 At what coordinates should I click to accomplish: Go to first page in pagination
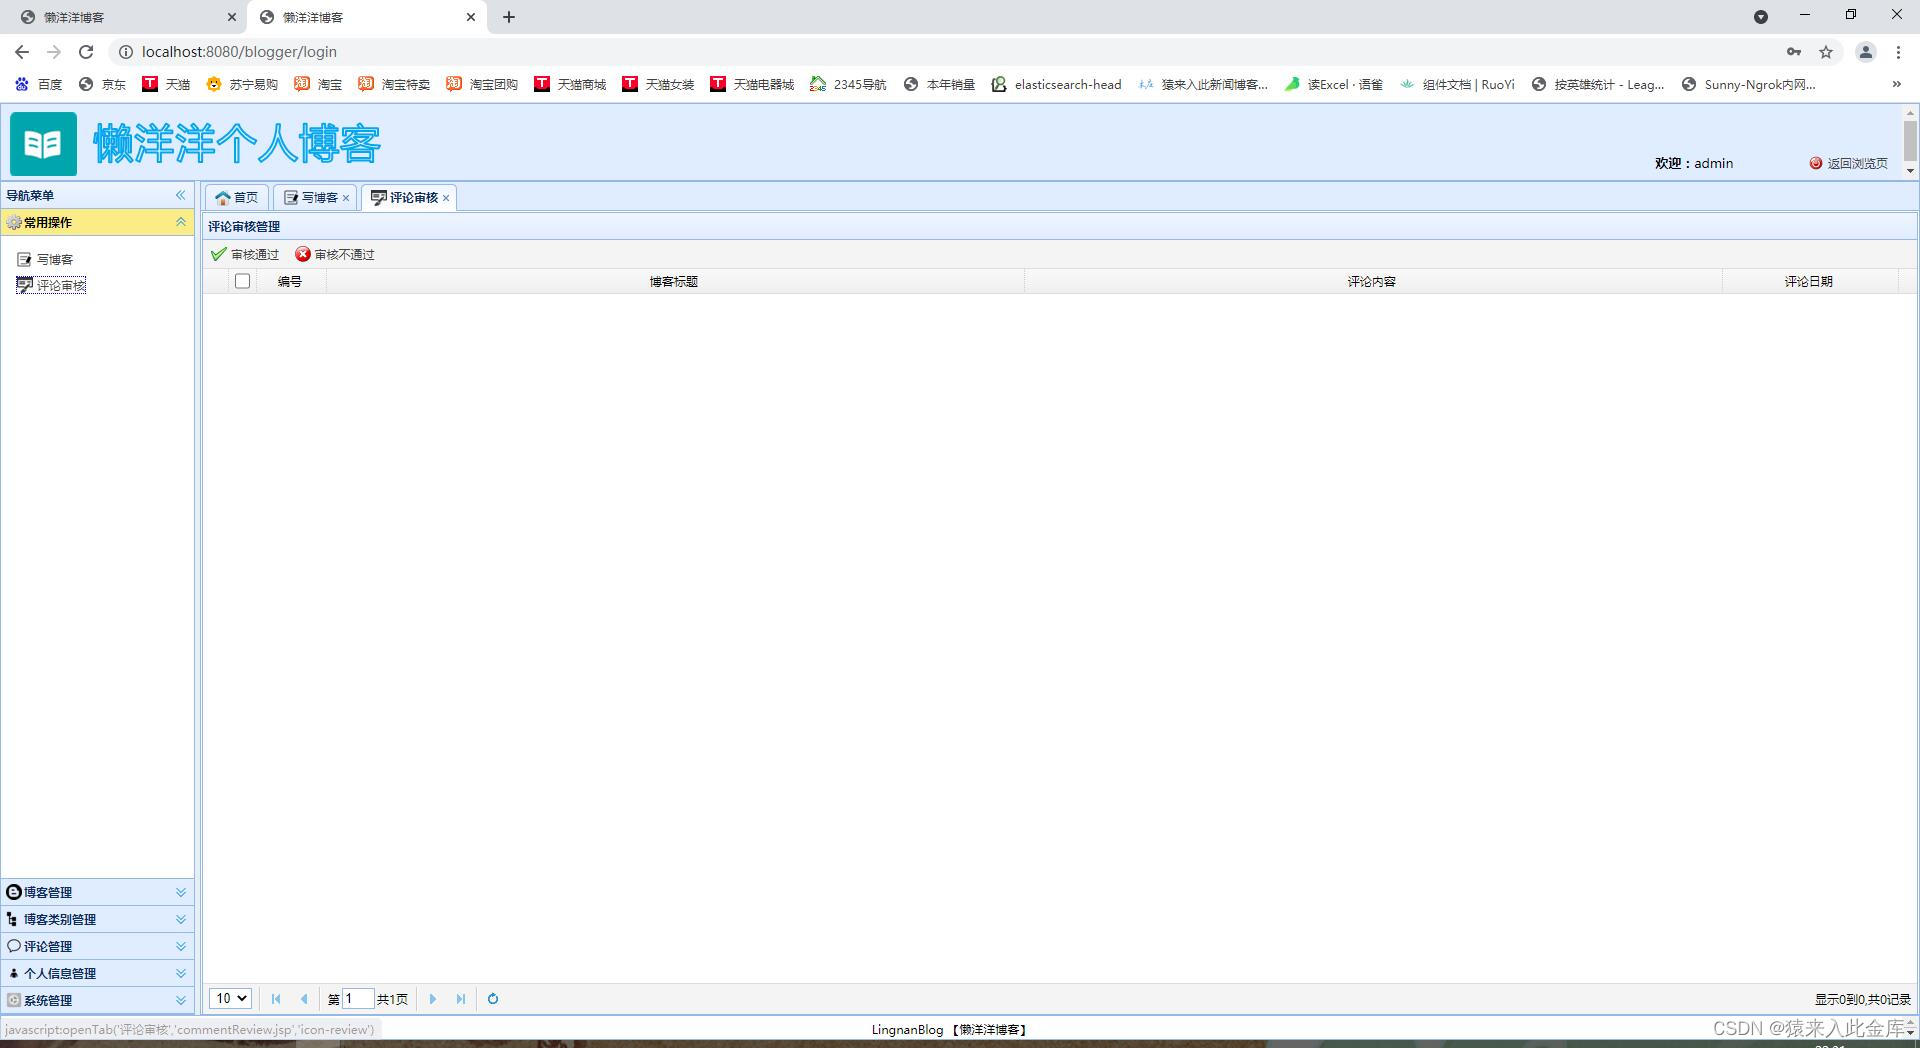click(276, 999)
